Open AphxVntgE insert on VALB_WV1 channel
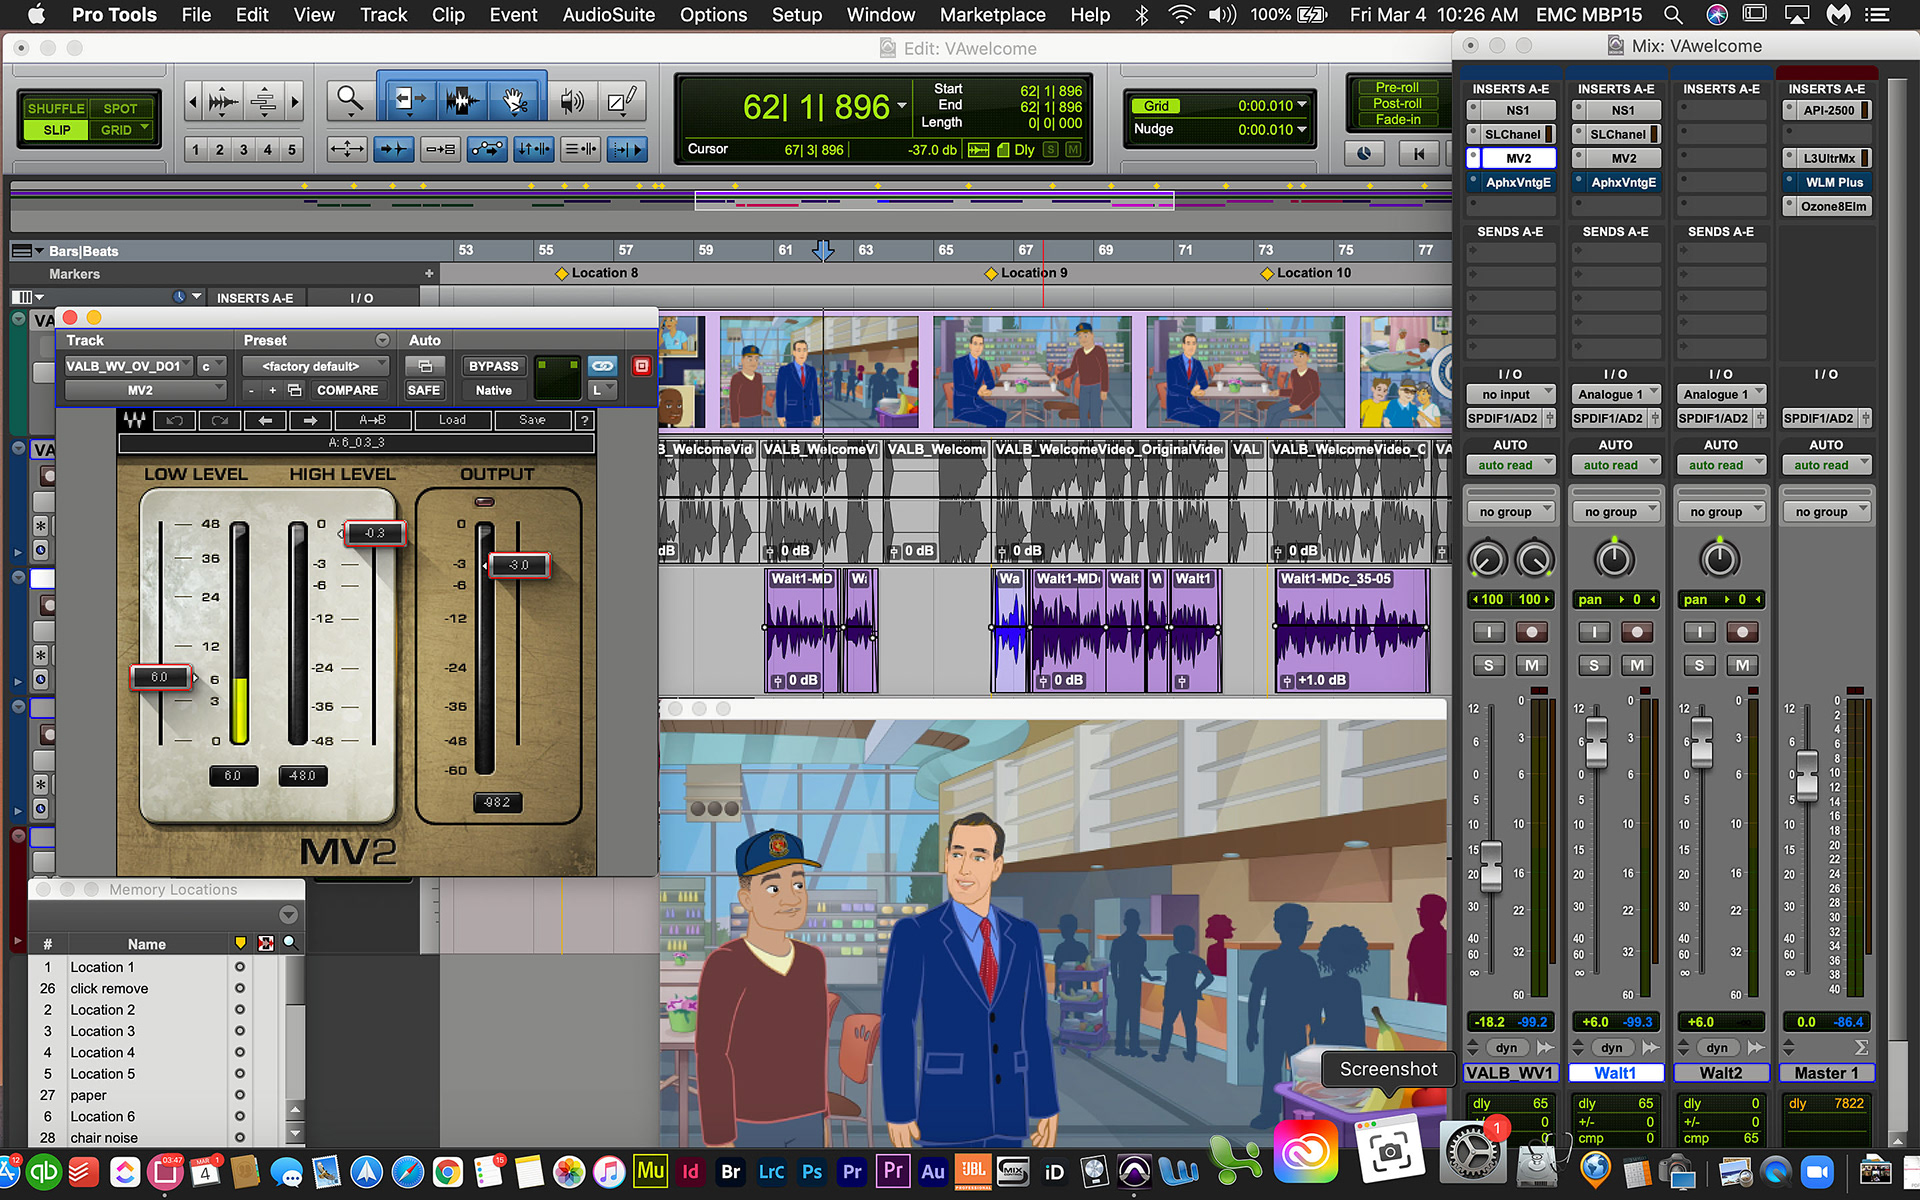1920x1200 pixels. pos(1517,182)
